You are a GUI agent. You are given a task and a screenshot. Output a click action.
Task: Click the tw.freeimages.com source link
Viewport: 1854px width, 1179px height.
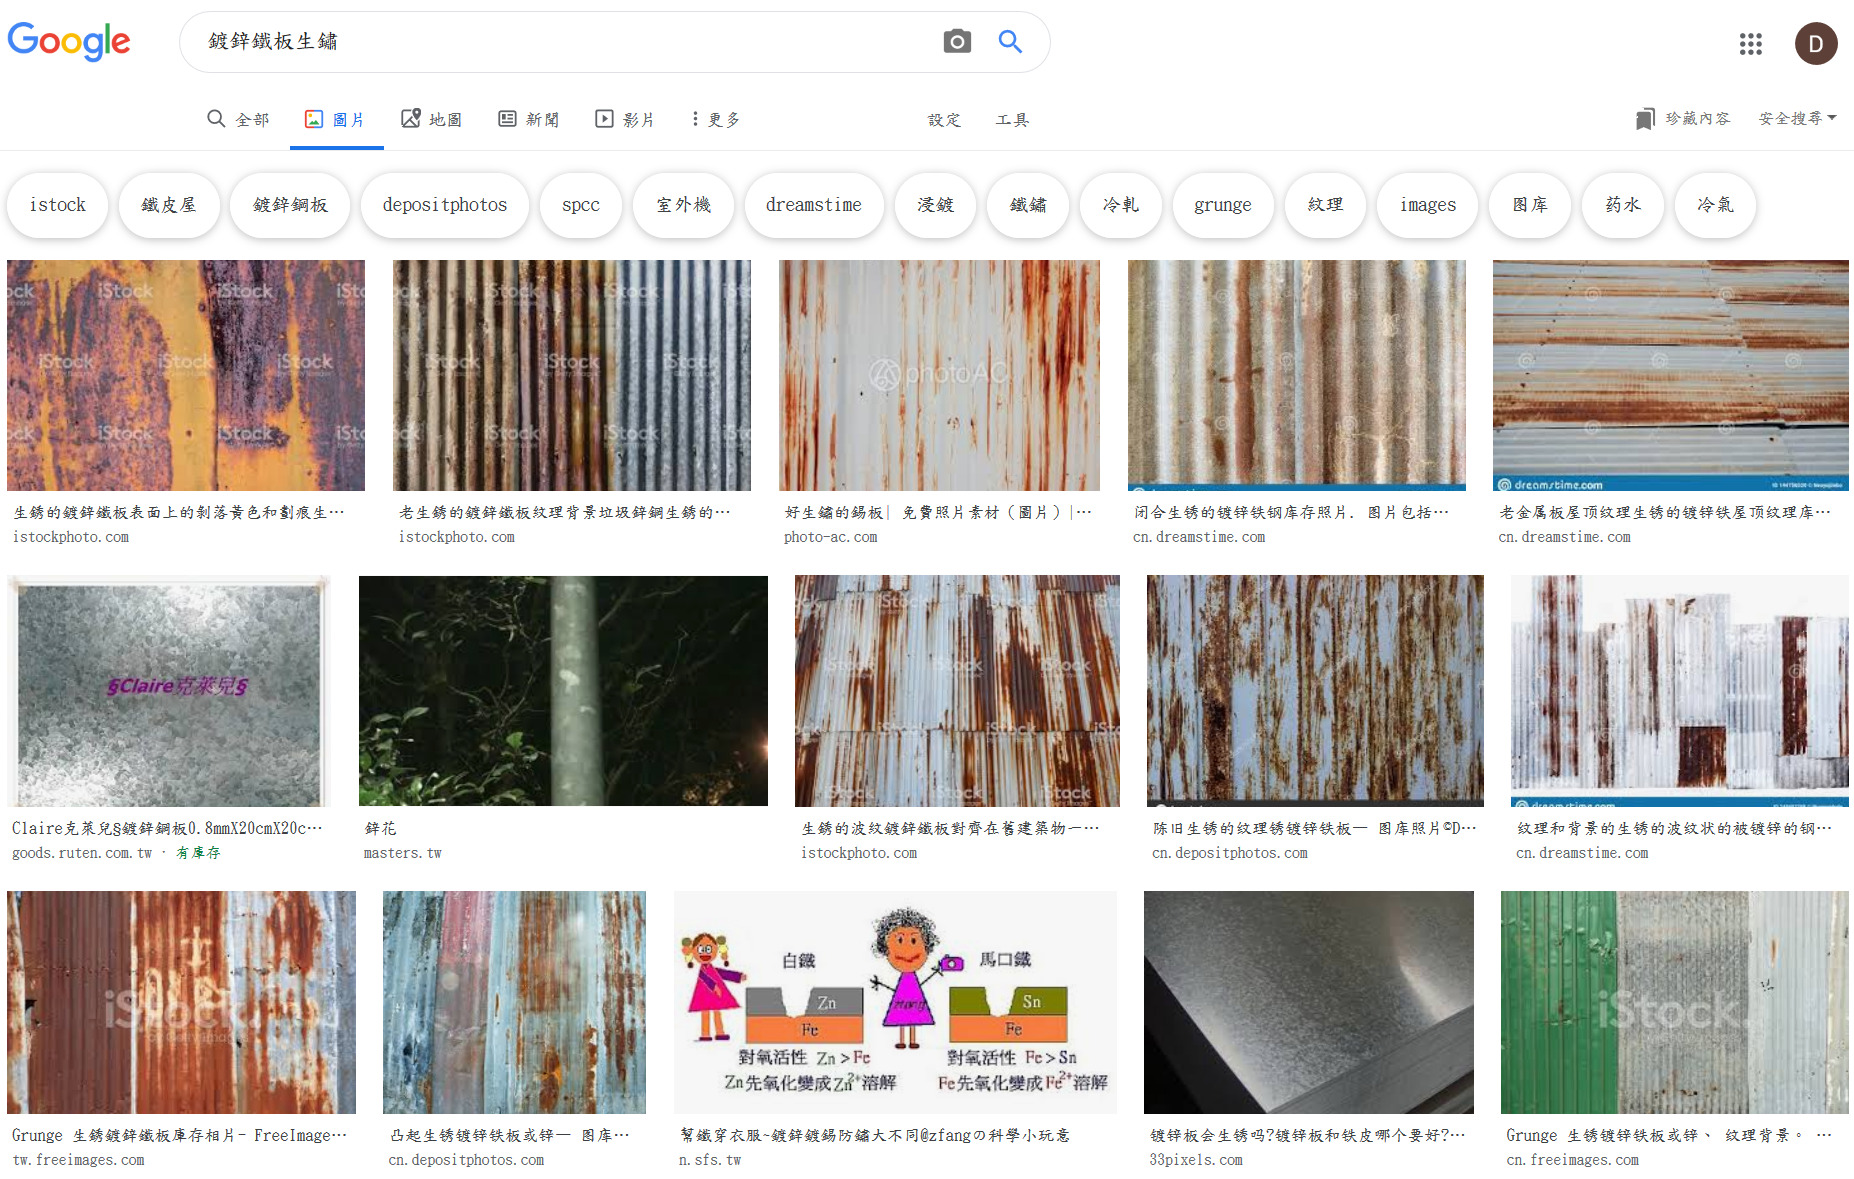pos(78,1160)
